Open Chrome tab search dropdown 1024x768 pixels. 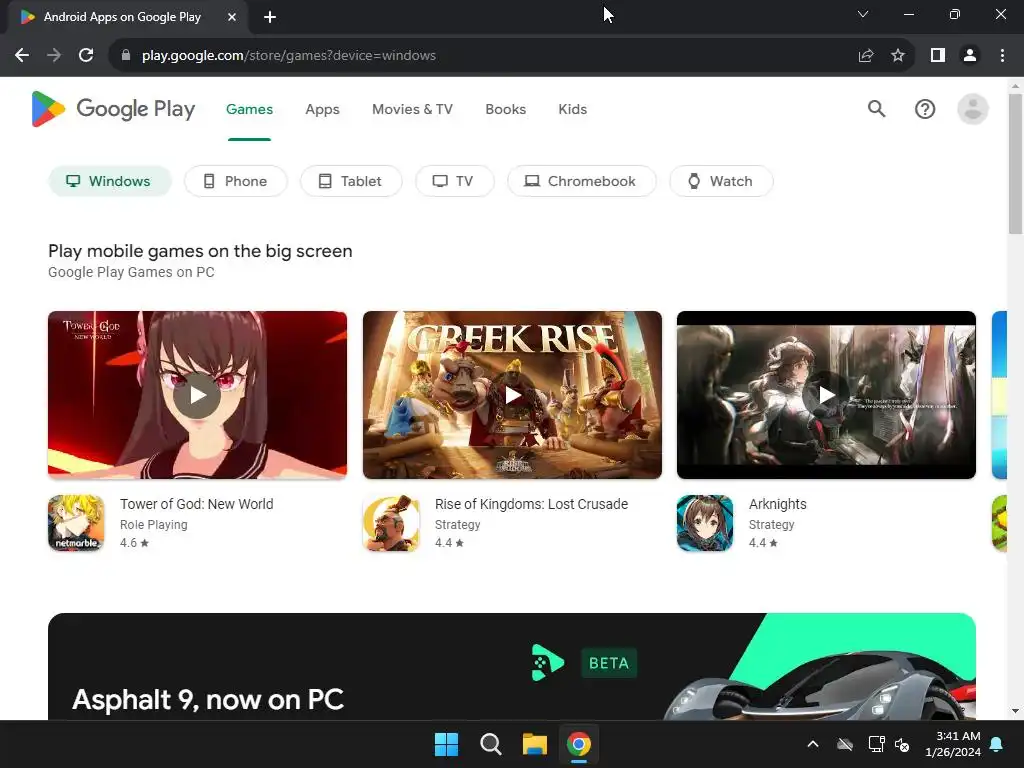point(863,14)
